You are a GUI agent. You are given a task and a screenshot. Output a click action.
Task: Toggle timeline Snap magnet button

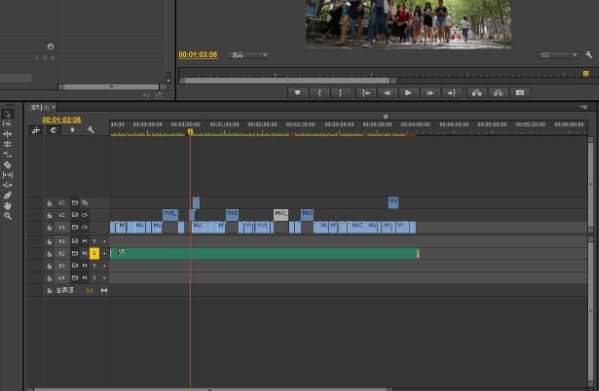pos(53,130)
